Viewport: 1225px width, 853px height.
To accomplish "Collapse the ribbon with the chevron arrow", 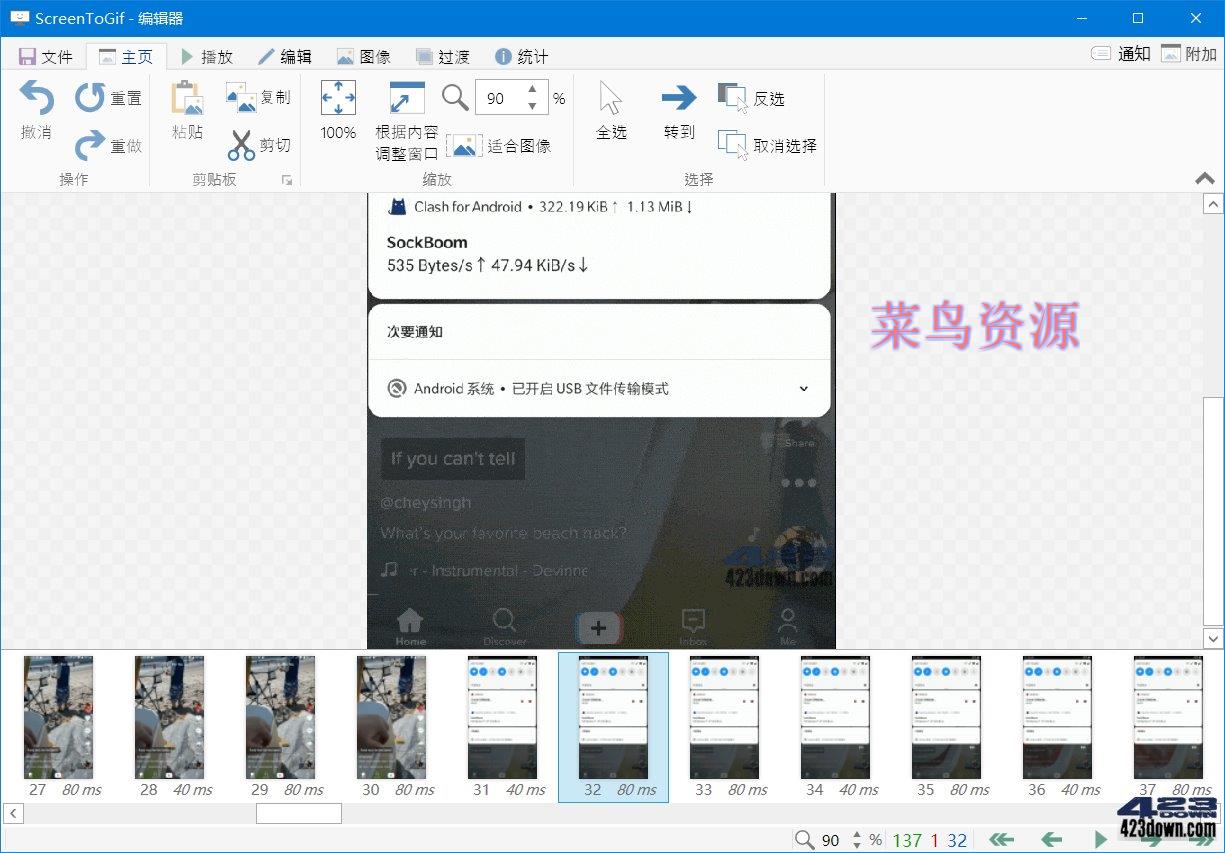I will [1205, 178].
